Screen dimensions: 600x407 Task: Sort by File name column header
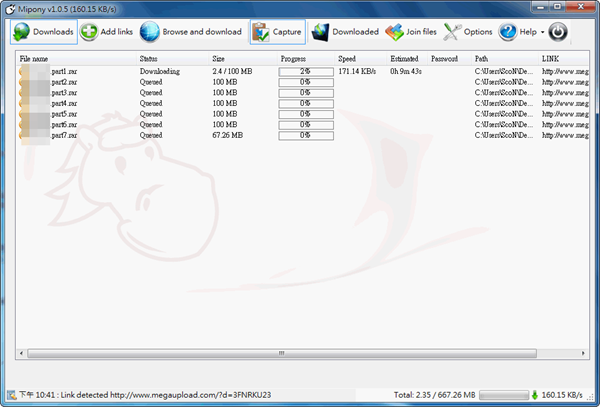click(76, 59)
